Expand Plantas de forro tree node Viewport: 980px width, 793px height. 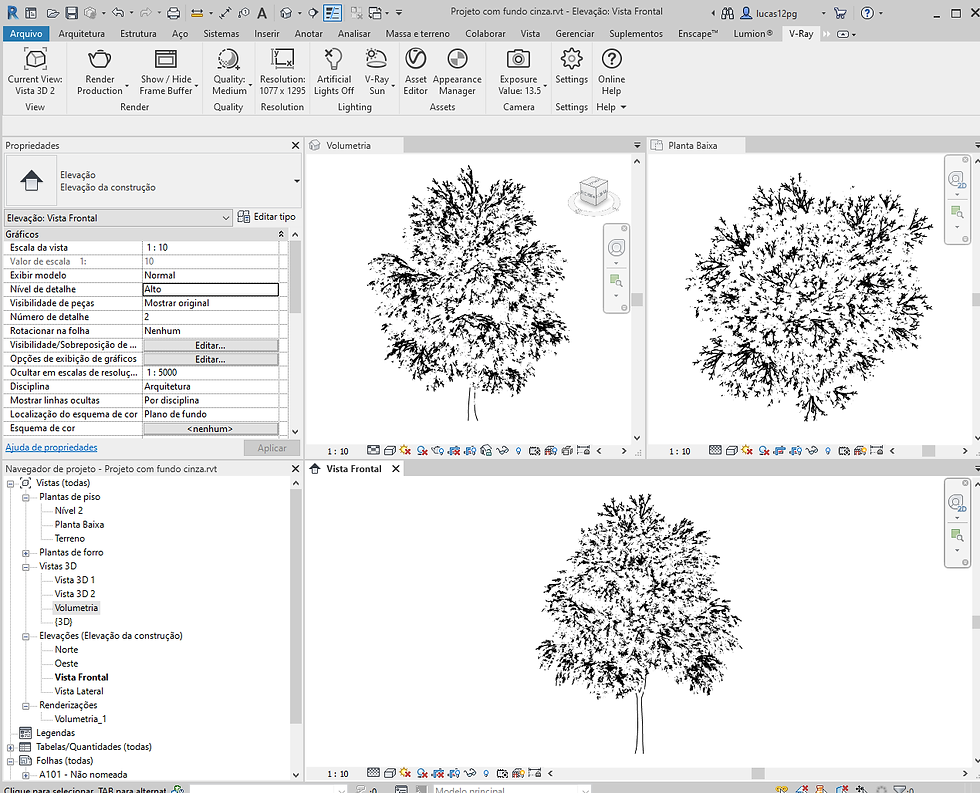tap(26, 553)
